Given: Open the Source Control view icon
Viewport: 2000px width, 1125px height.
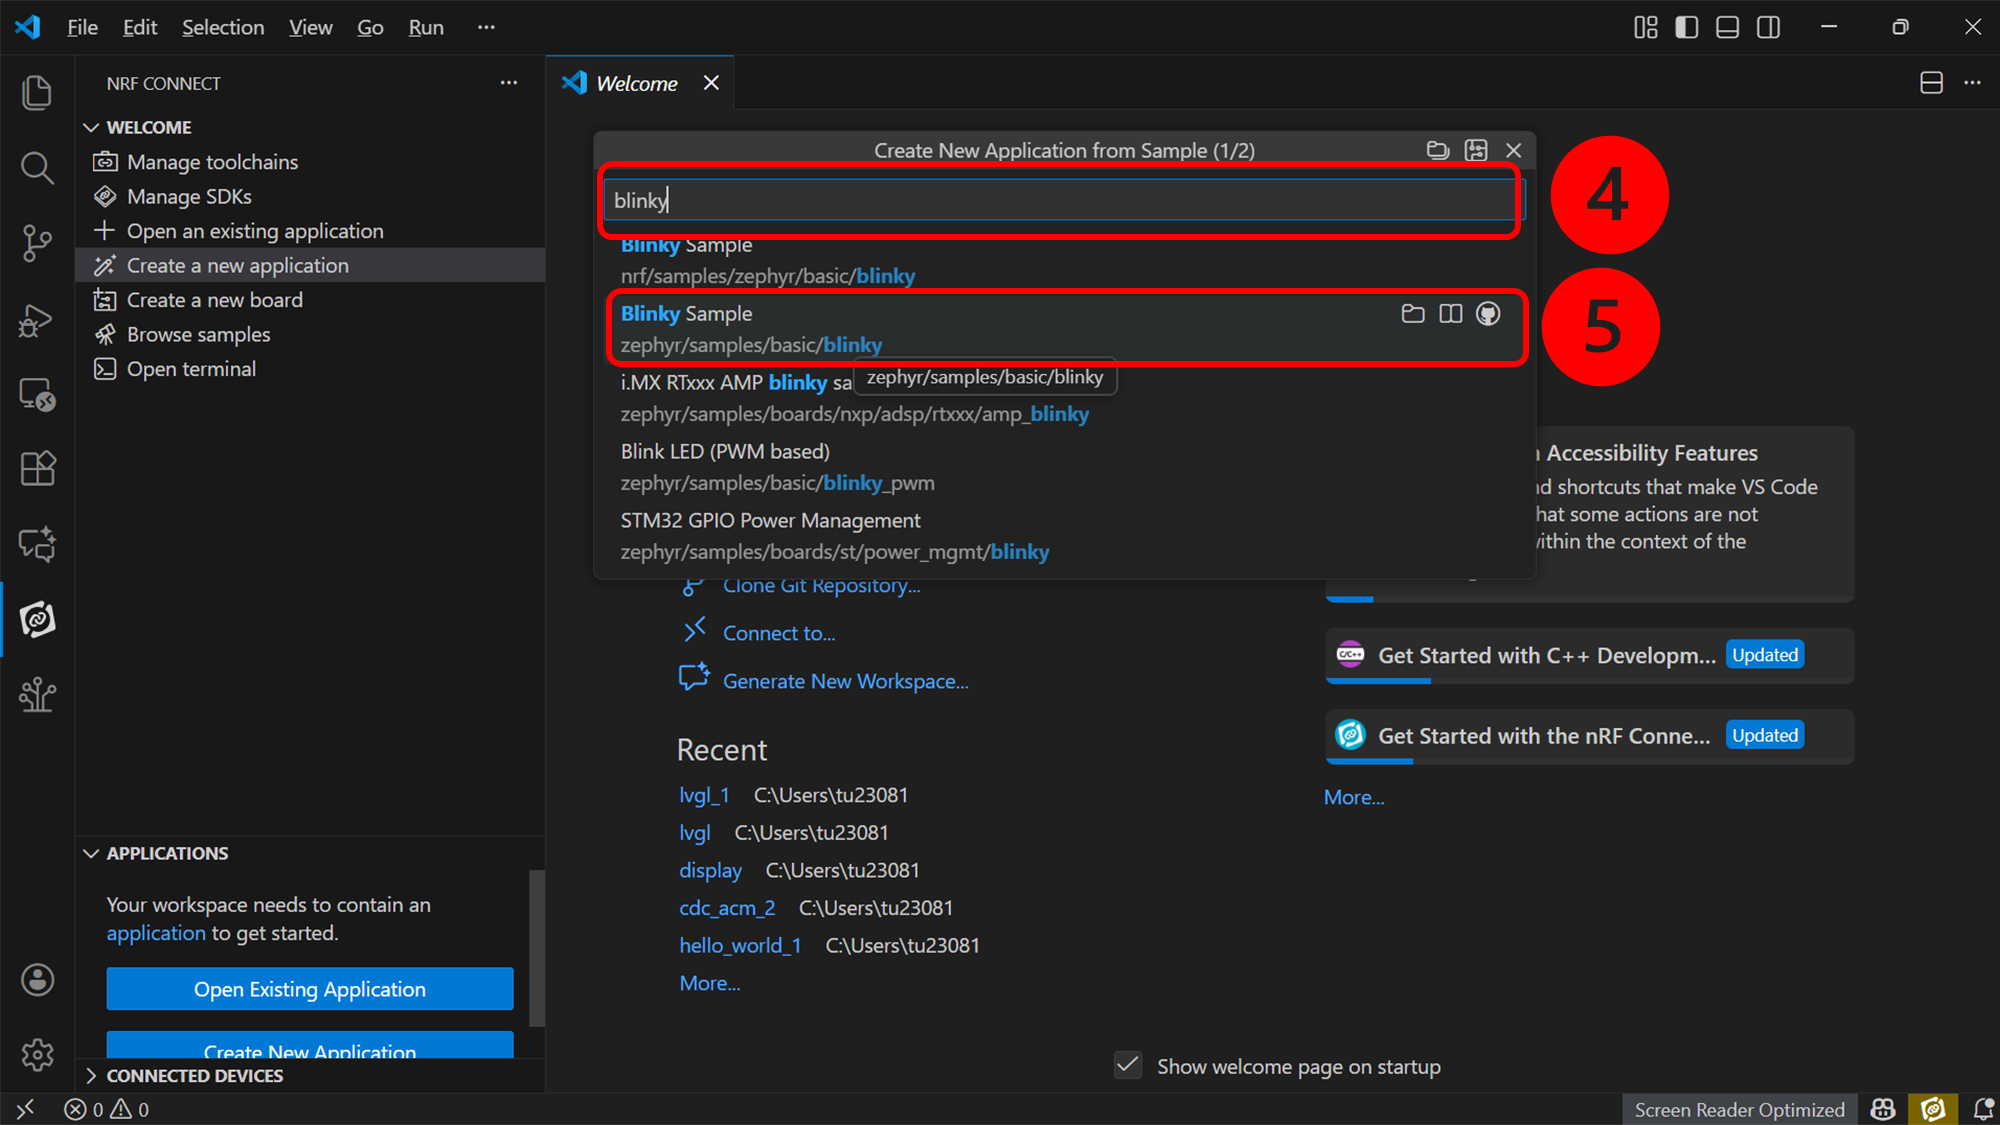Looking at the screenshot, I should pos(37,243).
